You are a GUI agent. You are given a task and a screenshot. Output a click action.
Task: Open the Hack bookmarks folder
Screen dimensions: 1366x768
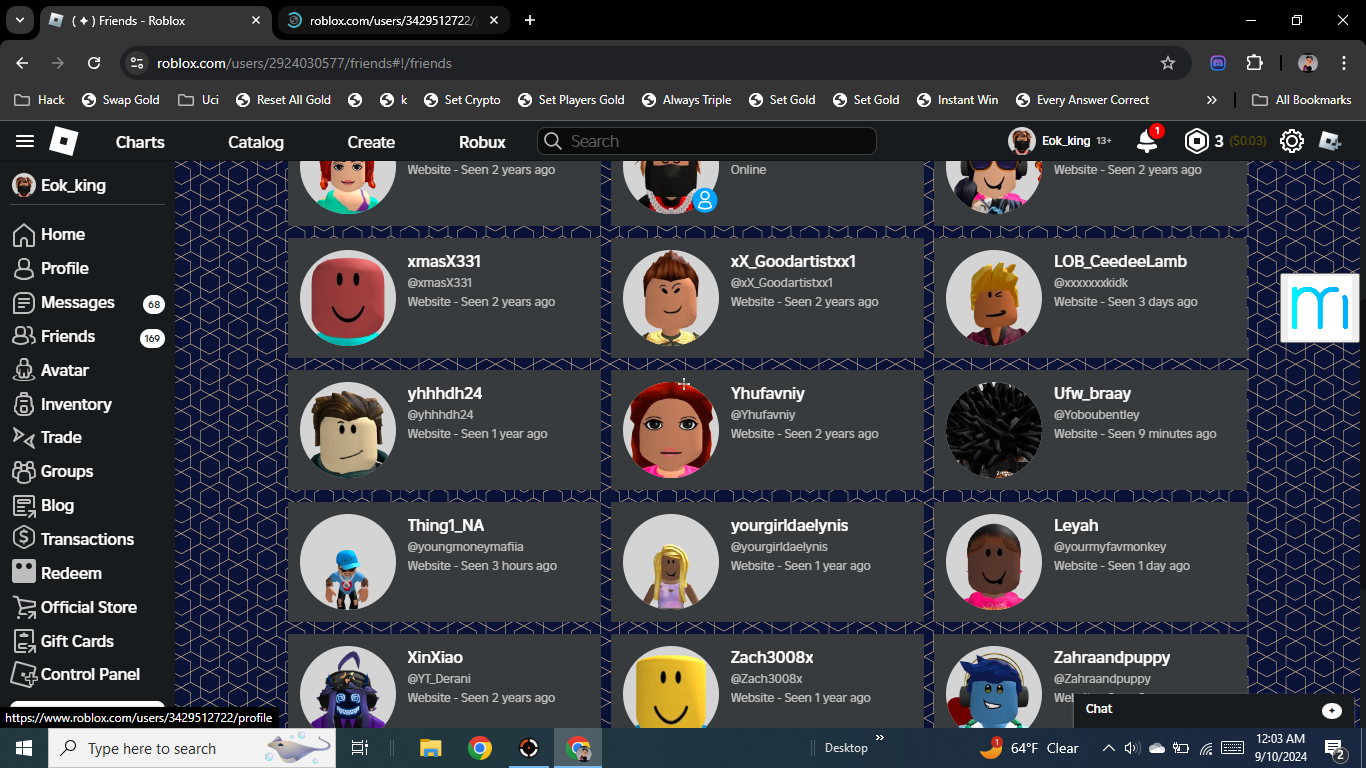[39, 100]
